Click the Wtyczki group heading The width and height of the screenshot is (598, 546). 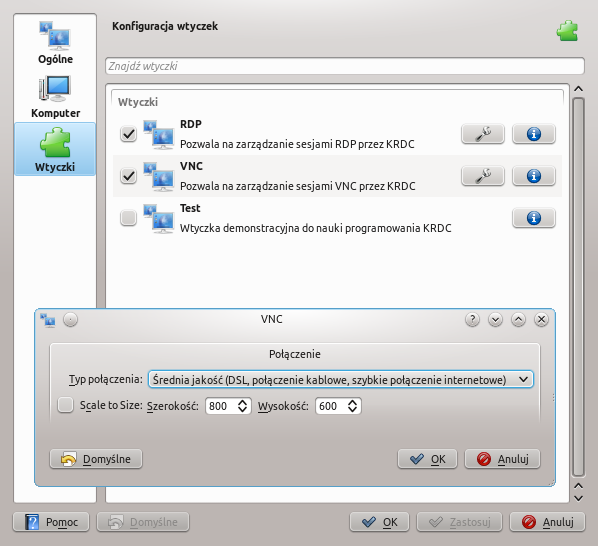point(138,102)
